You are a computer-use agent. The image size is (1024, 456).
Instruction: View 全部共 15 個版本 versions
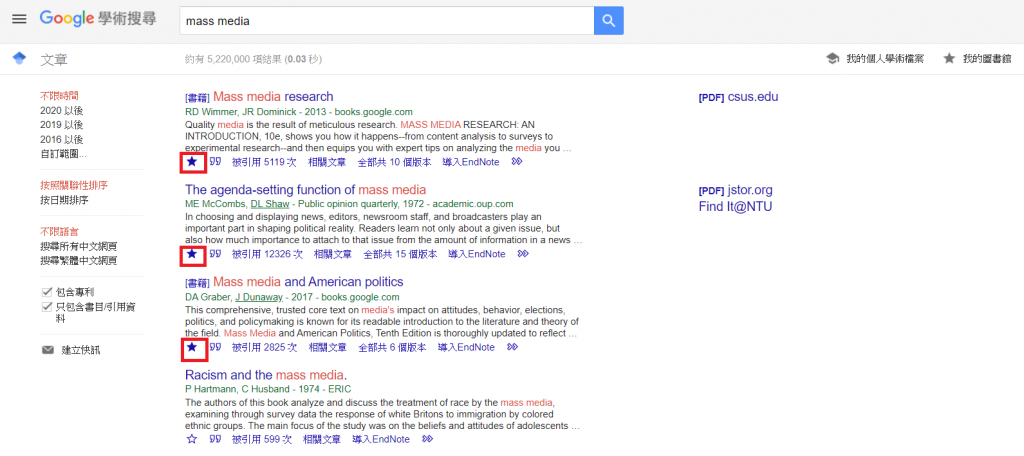(400, 254)
